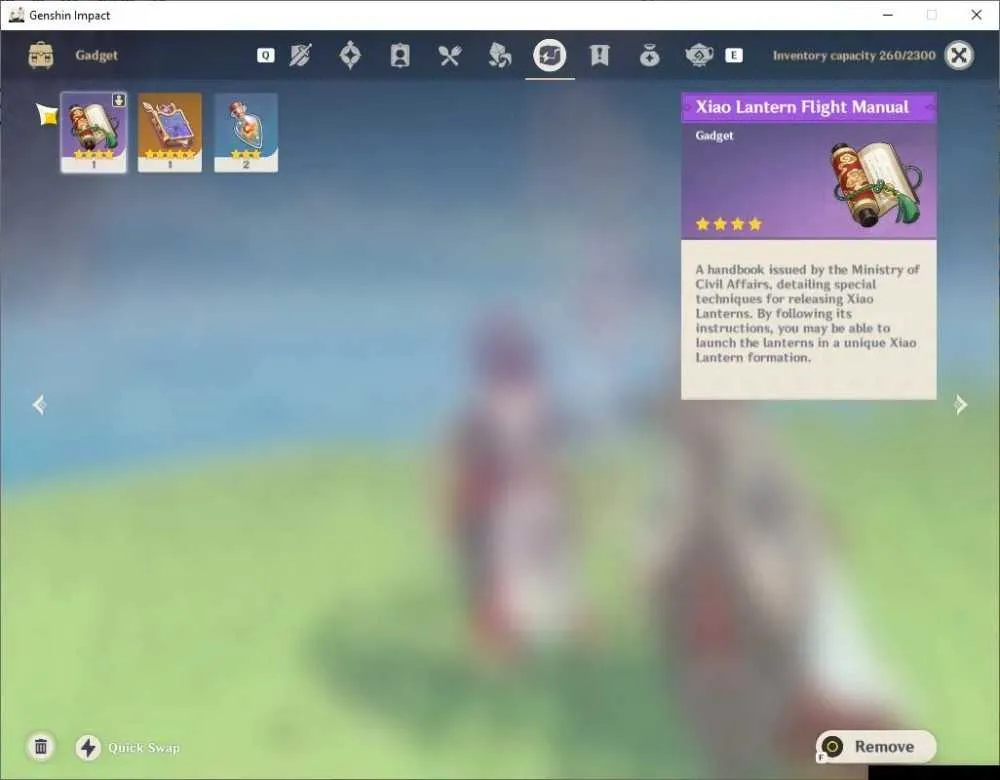Click the four-star rarity in details panel
Viewport: 1000px width, 780px height.
(x=728, y=224)
